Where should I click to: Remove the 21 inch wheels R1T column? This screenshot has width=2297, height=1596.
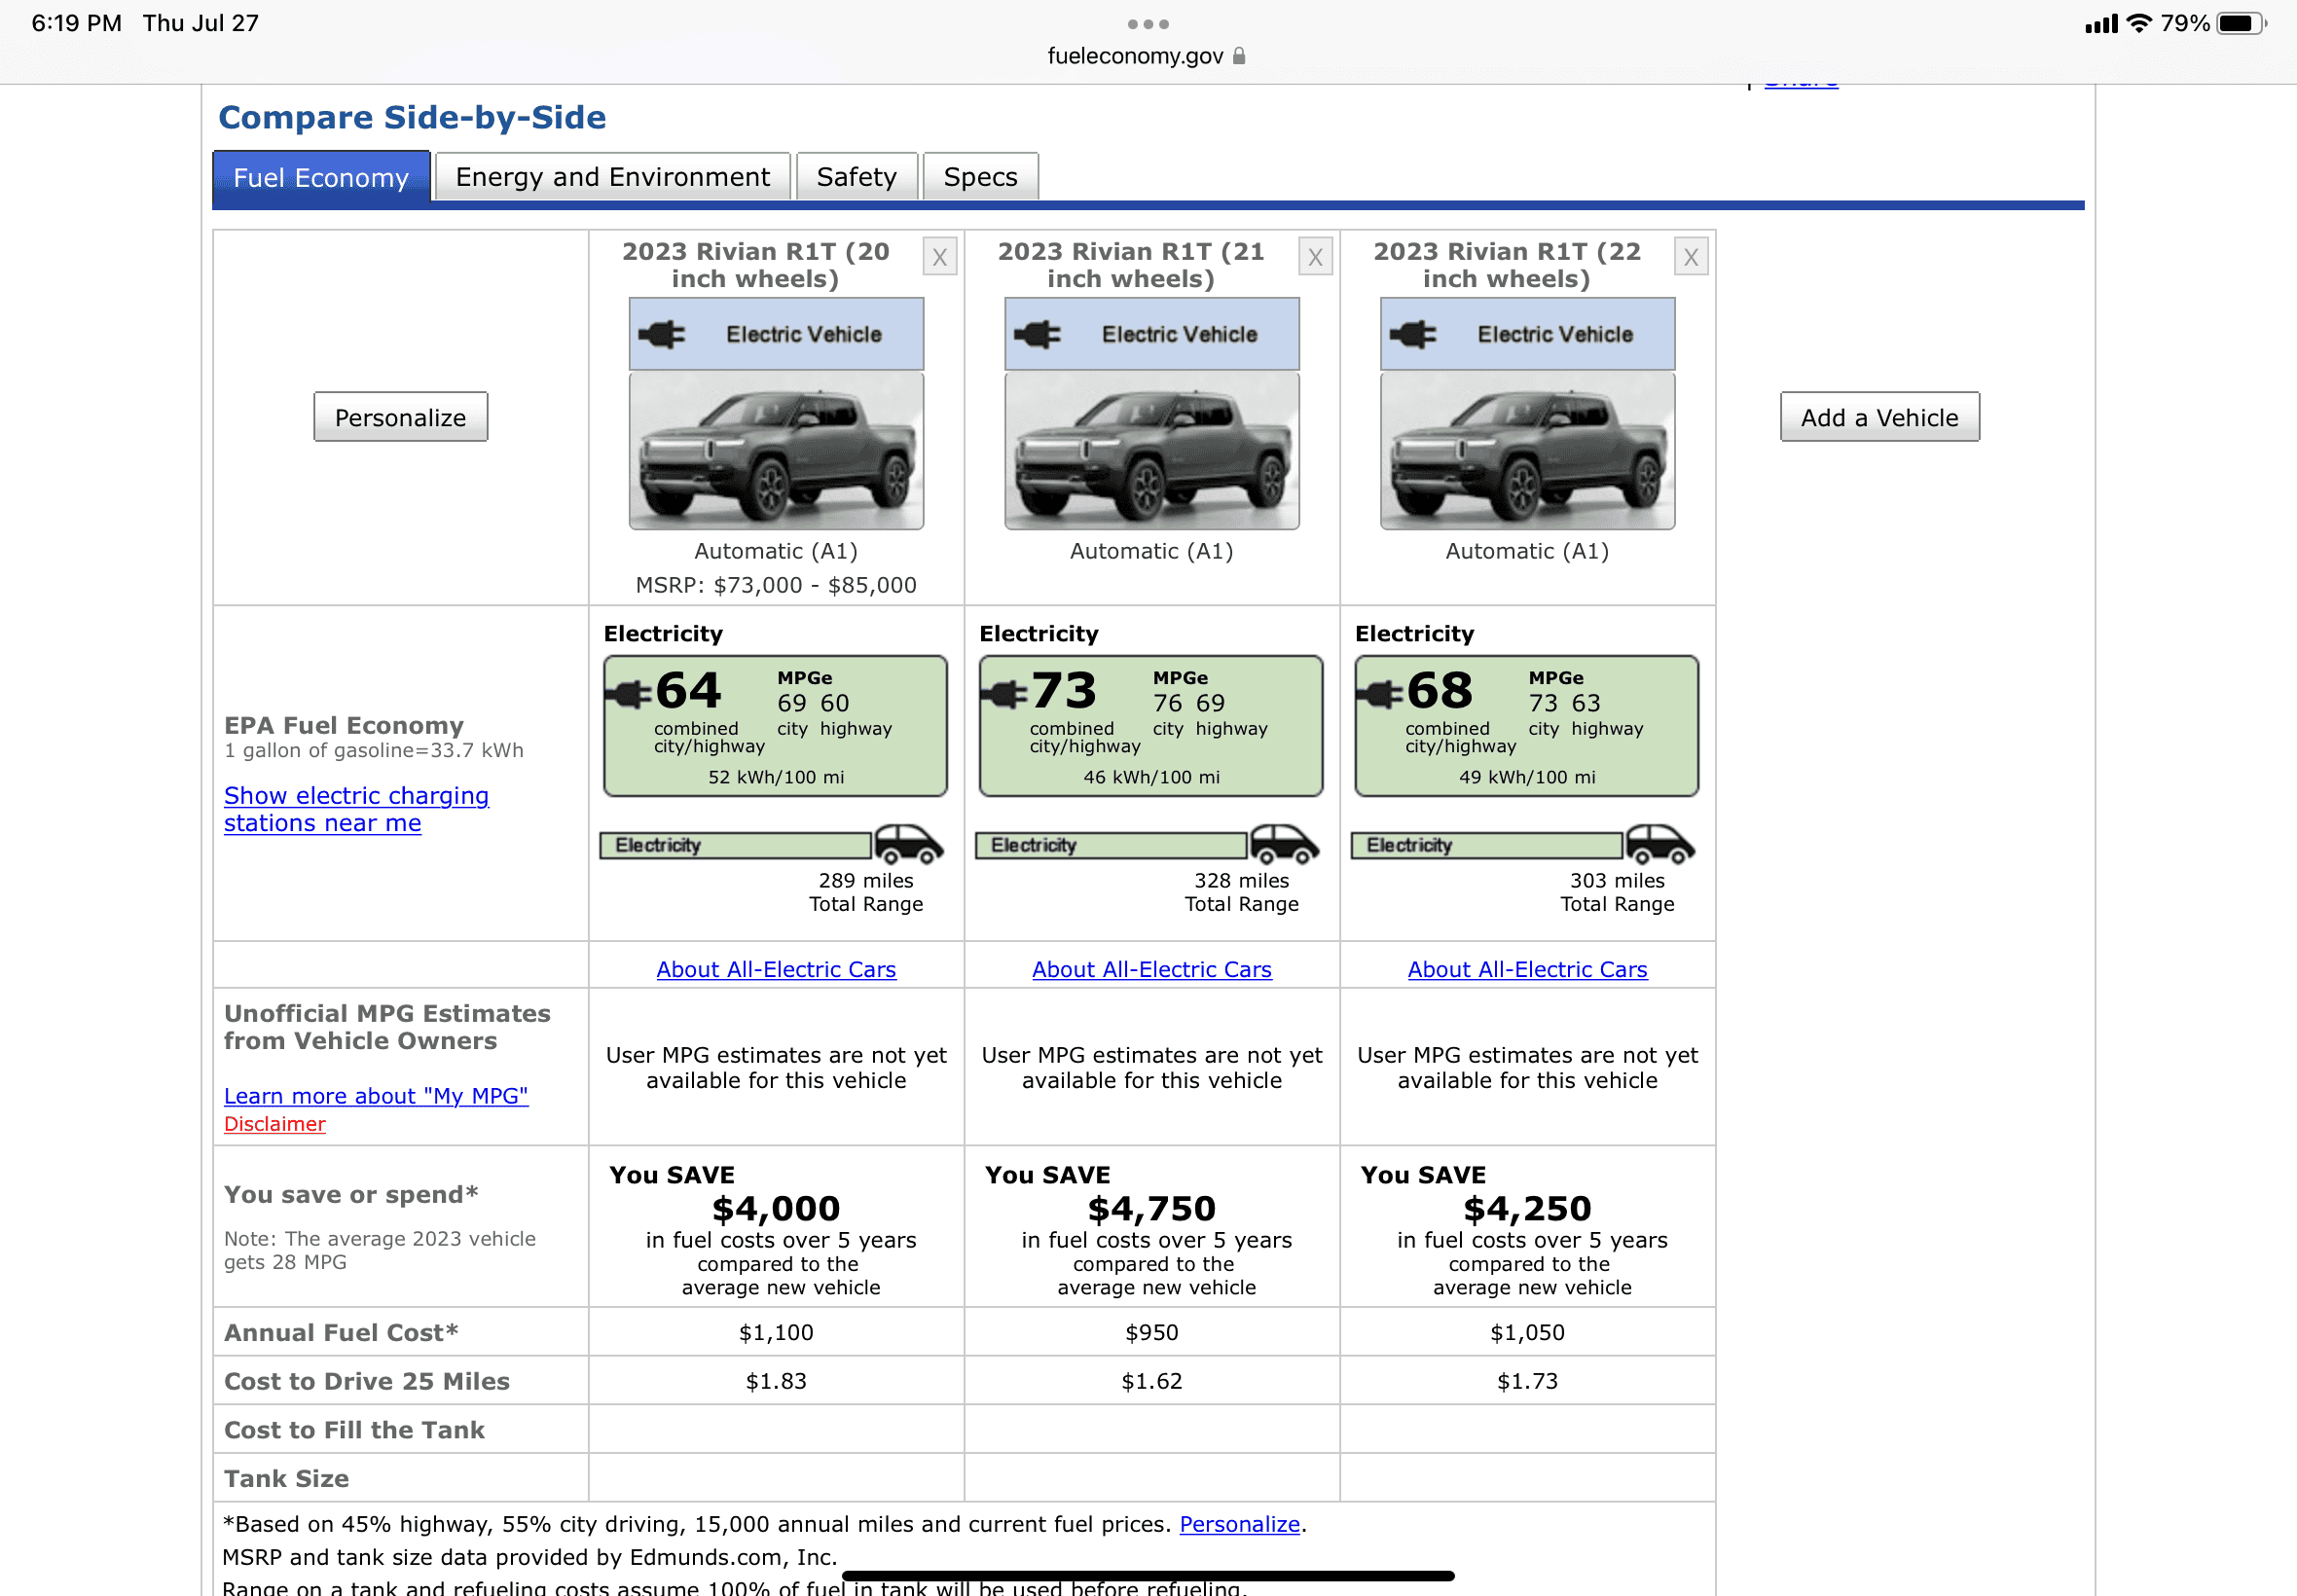[1315, 257]
